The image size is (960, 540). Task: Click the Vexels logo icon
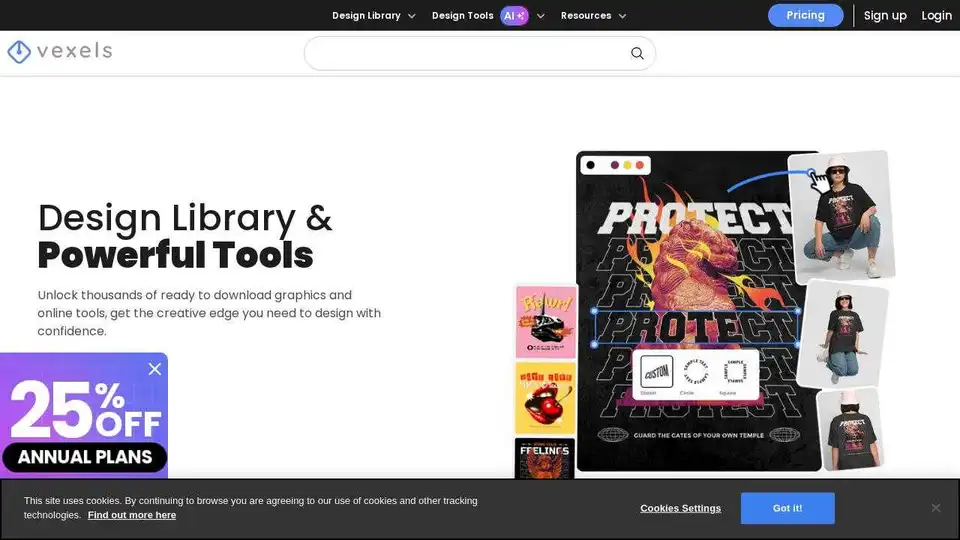point(19,52)
